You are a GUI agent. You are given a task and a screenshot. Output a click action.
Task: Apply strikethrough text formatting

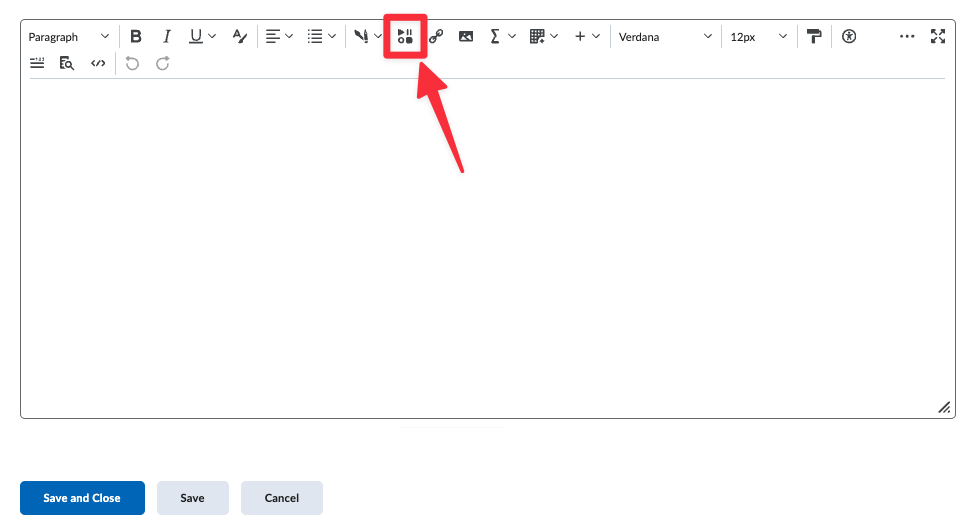coord(239,37)
